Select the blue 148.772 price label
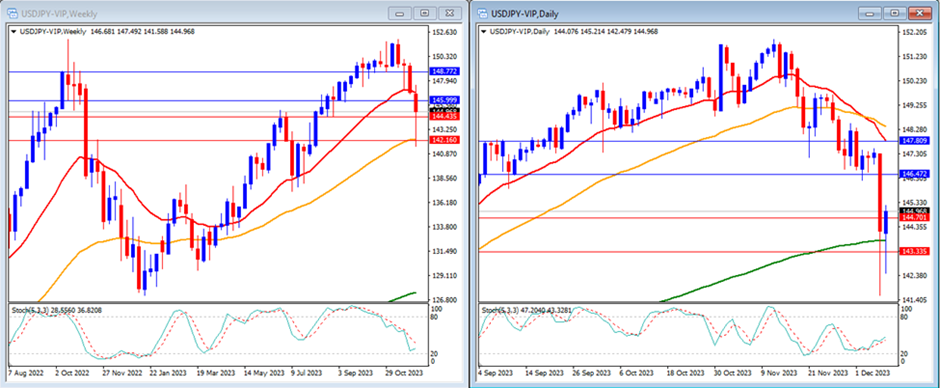Image resolution: width=940 pixels, height=388 pixels. click(444, 72)
